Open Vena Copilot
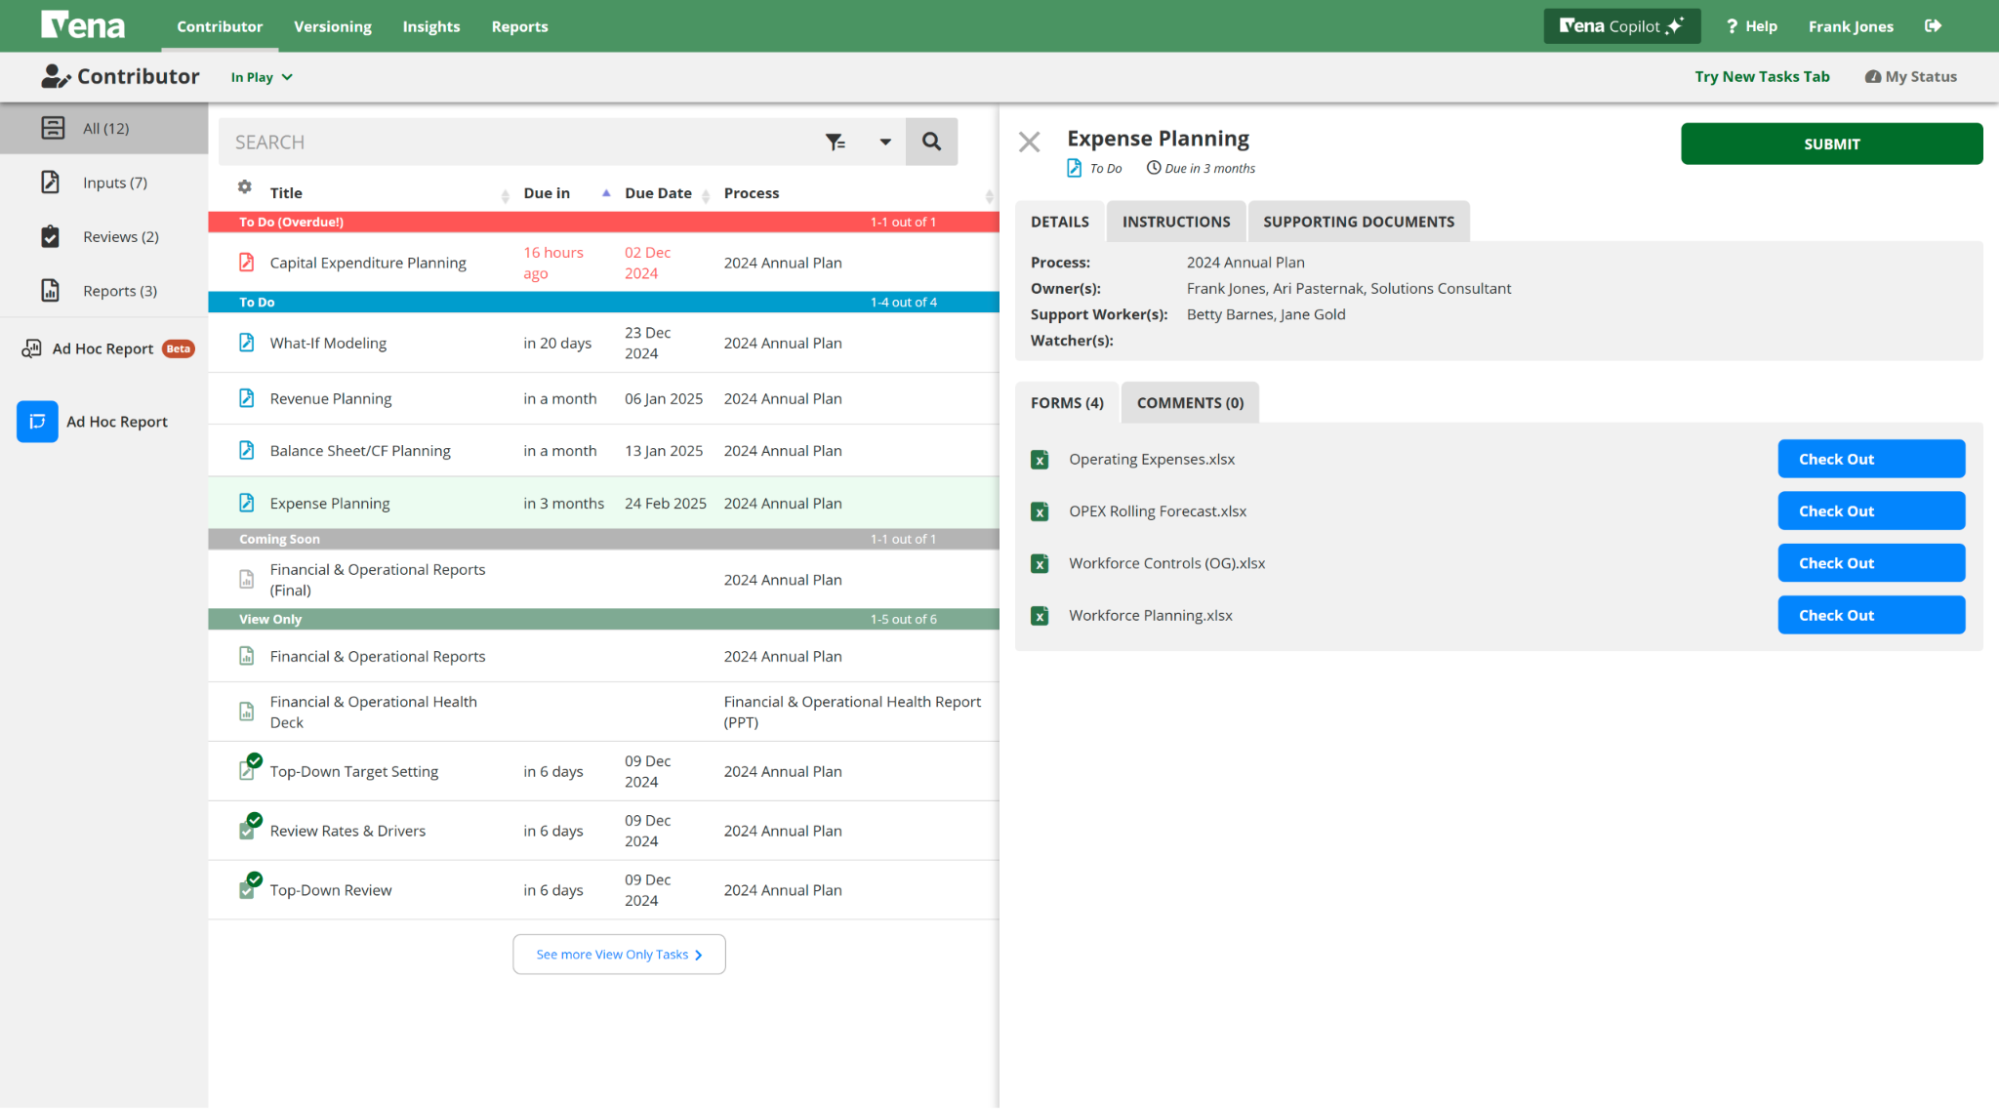The height and width of the screenshot is (1109, 1999). point(1621,25)
